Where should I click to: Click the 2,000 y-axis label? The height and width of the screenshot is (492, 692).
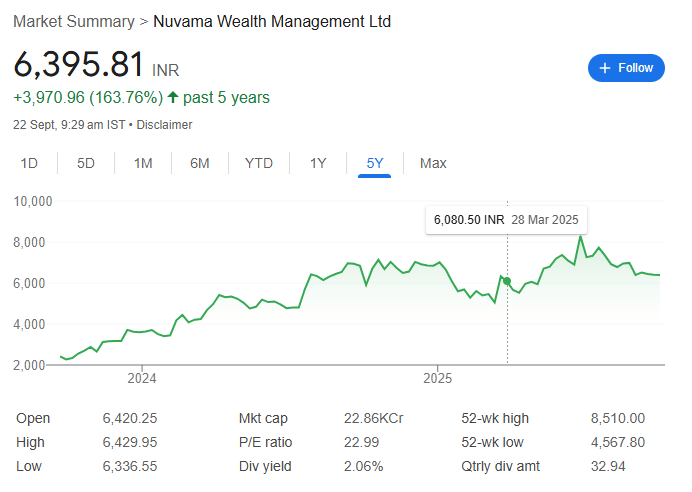pyautogui.click(x=29, y=365)
